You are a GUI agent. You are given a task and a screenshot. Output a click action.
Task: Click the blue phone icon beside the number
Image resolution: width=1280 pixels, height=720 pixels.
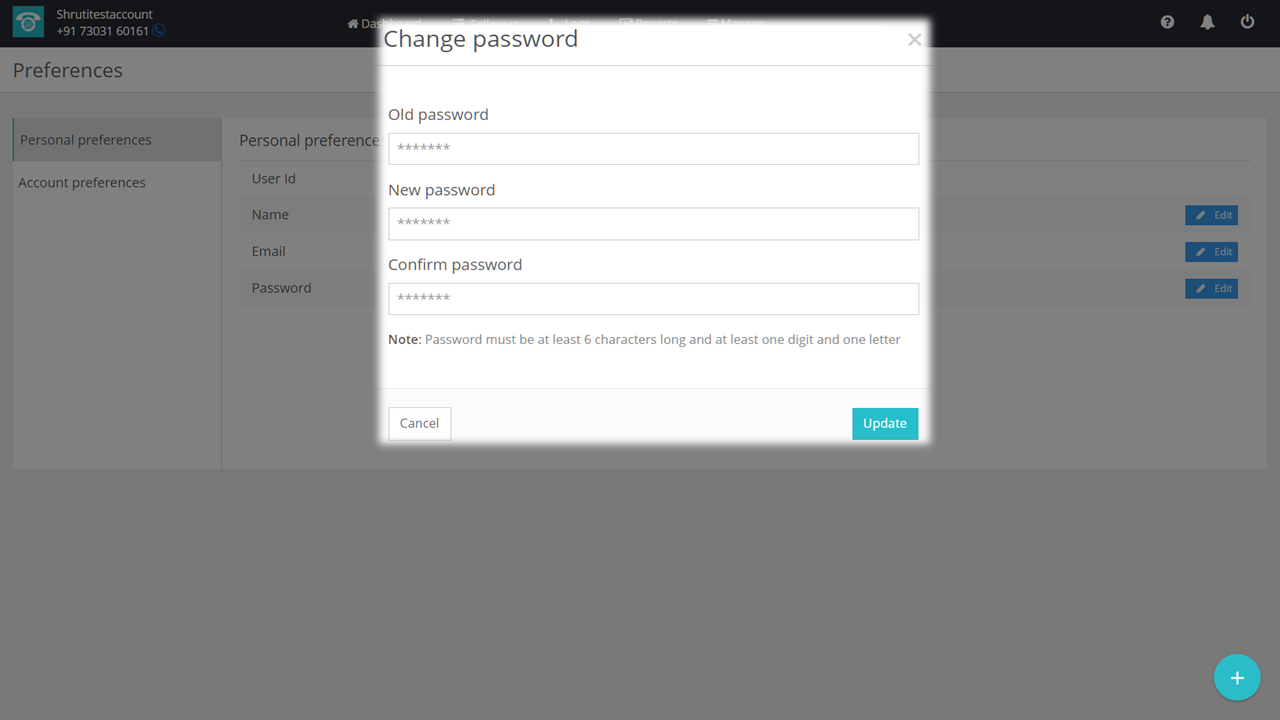click(x=159, y=31)
